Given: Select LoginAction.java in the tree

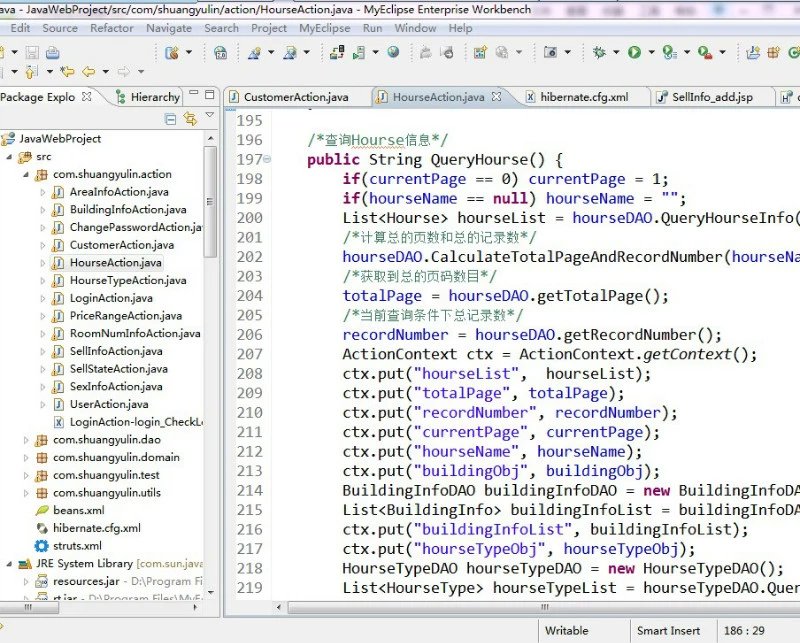Looking at the screenshot, I should pyautogui.click(x=111, y=298).
